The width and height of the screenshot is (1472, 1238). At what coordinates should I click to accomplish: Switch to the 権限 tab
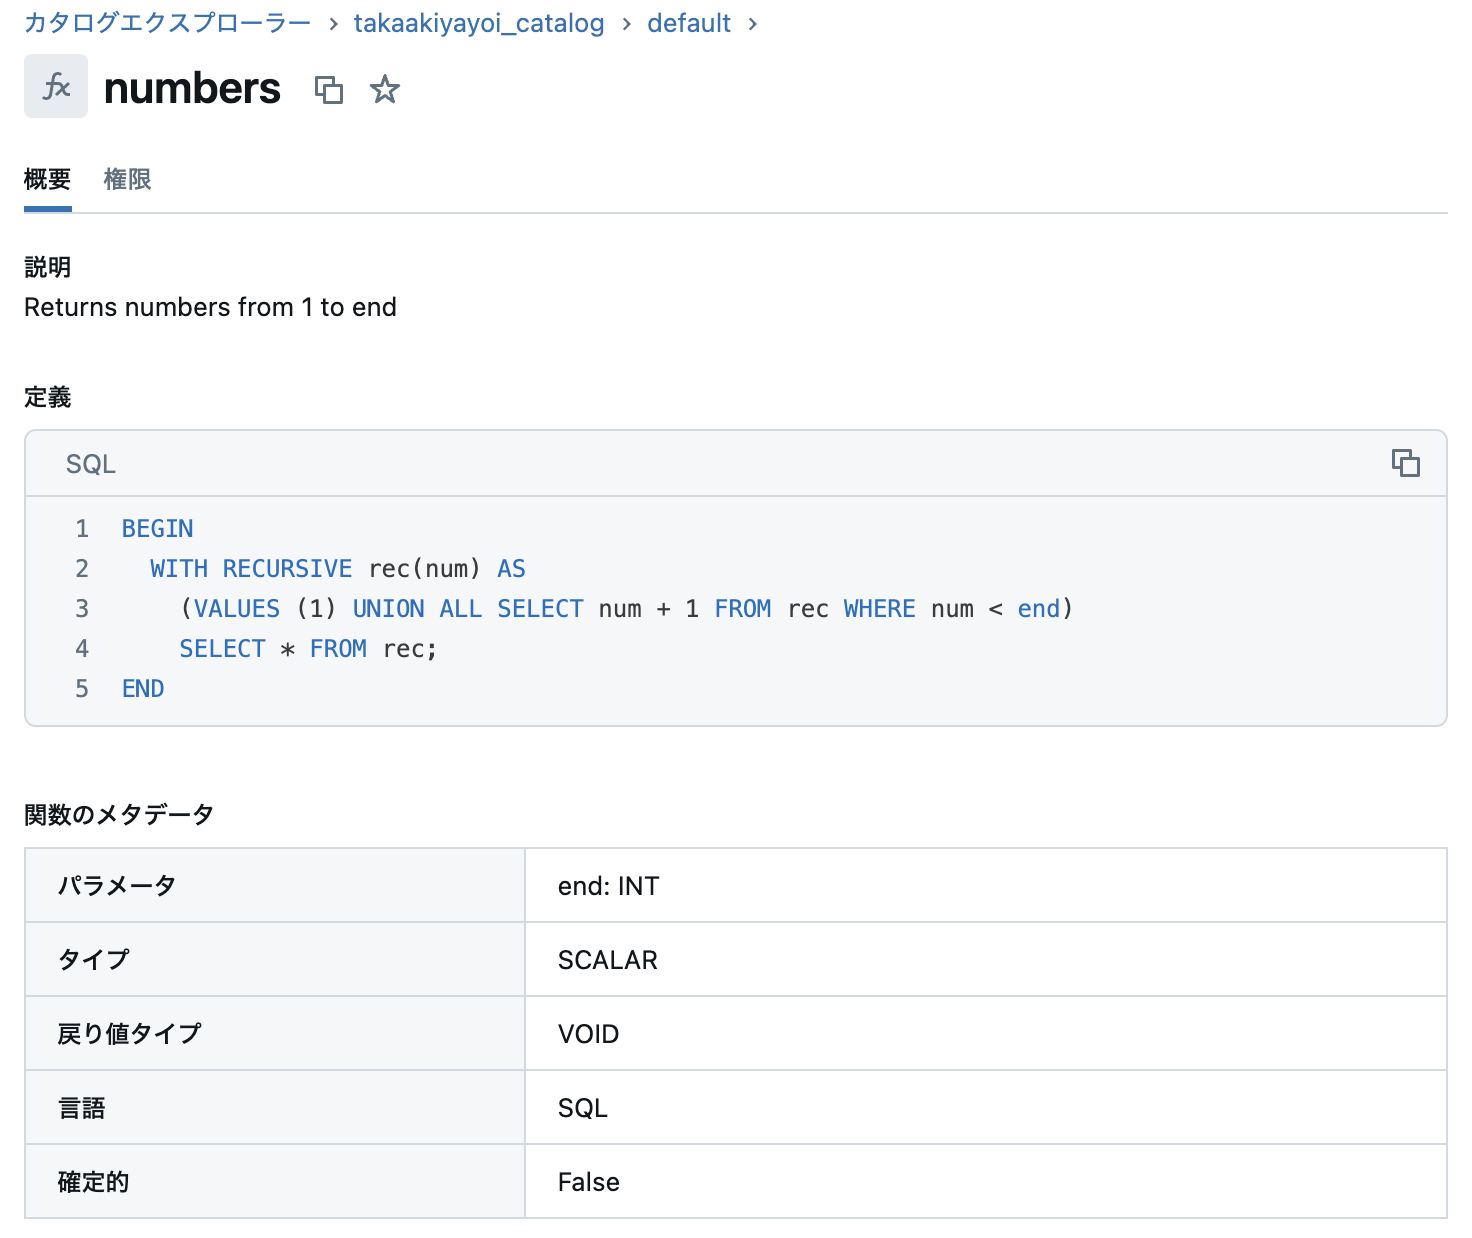pos(128,180)
